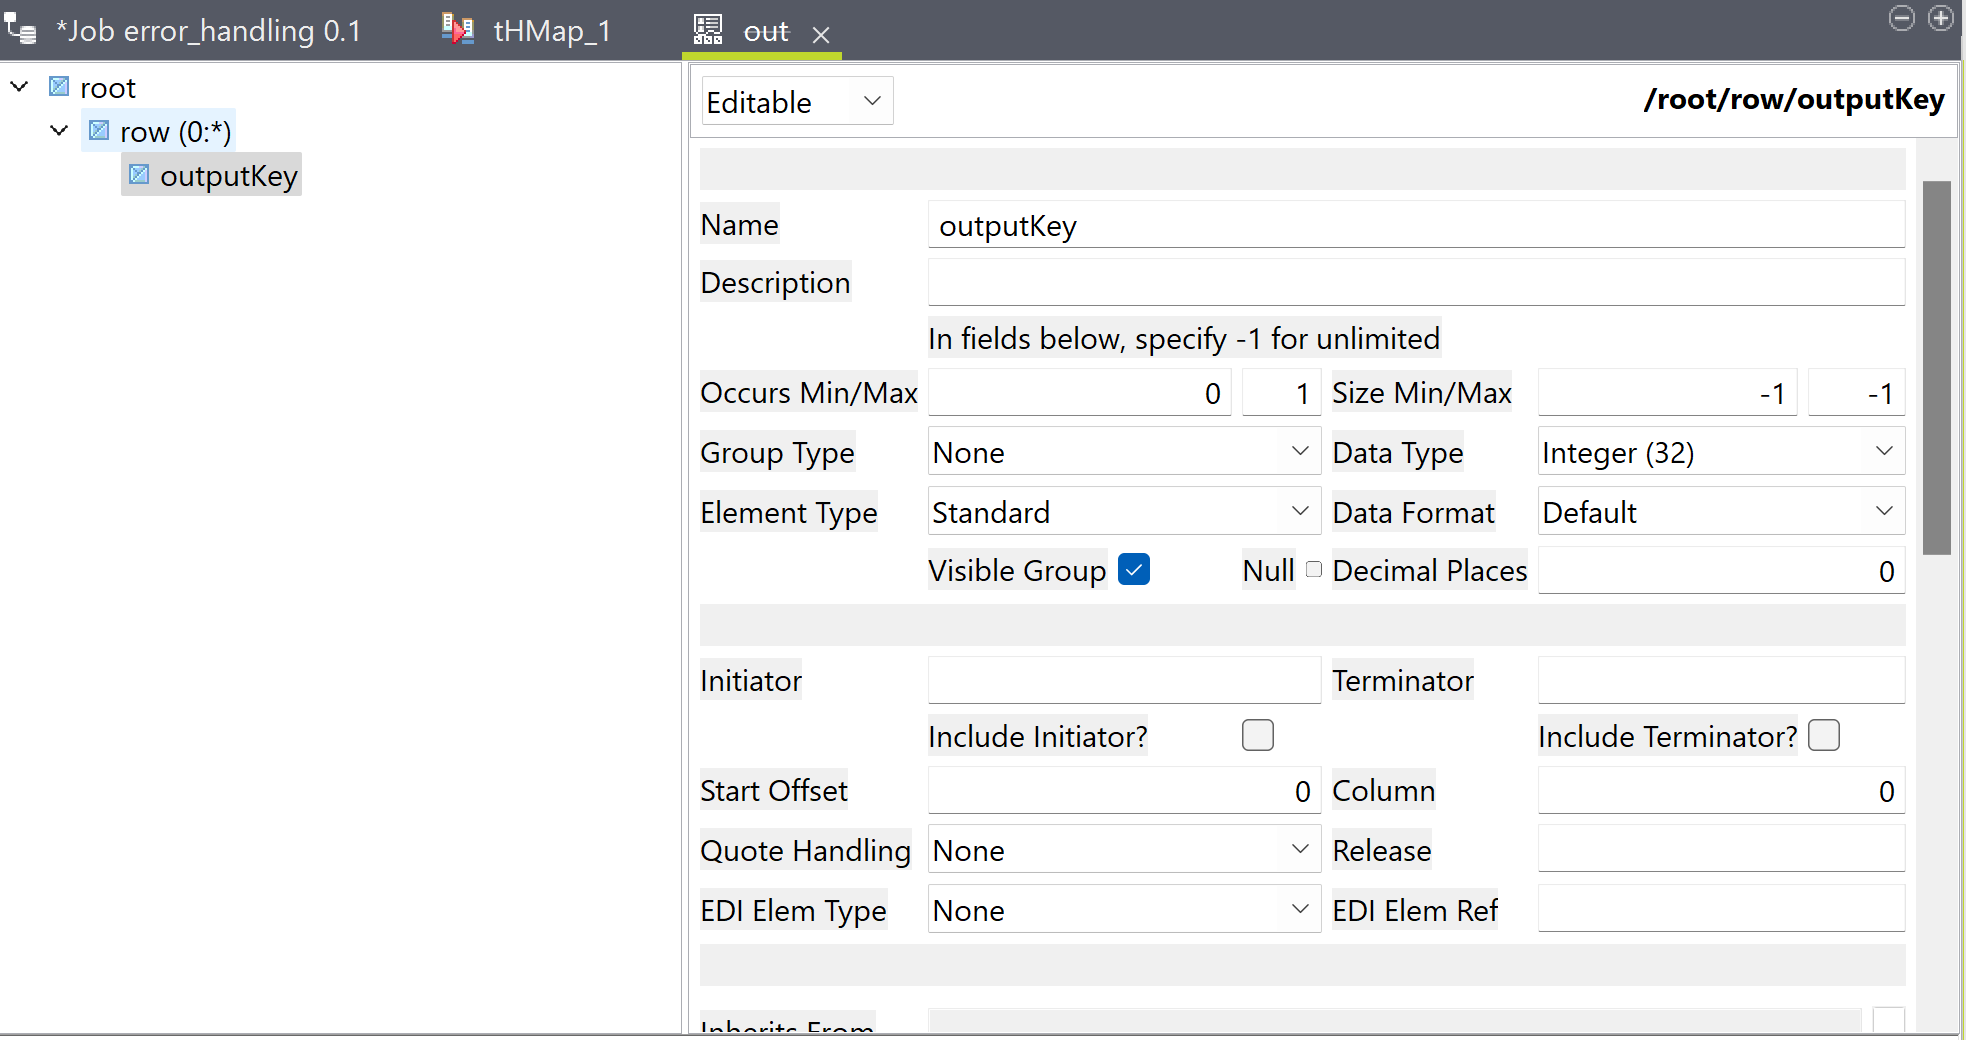1966x1040 pixels.
Task: Select the outputKey tree item
Action: click(228, 176)
